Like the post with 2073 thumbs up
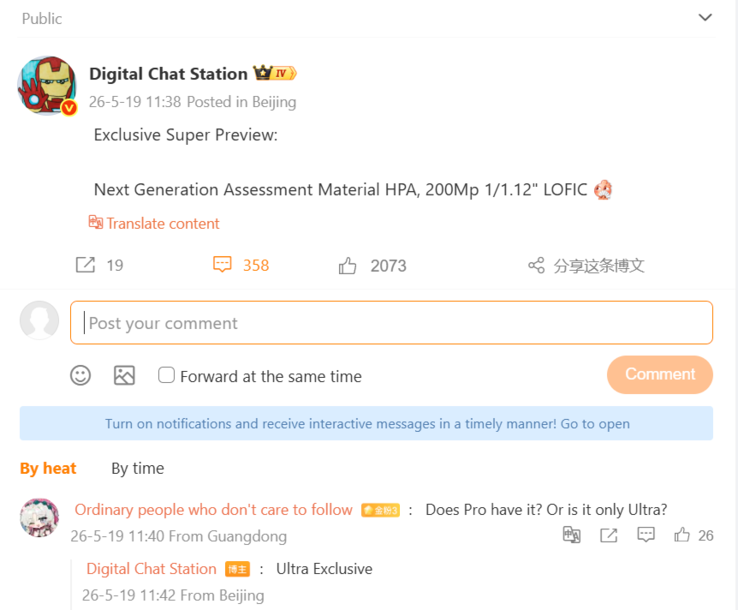The image size is (738, 610). point(347,265)
